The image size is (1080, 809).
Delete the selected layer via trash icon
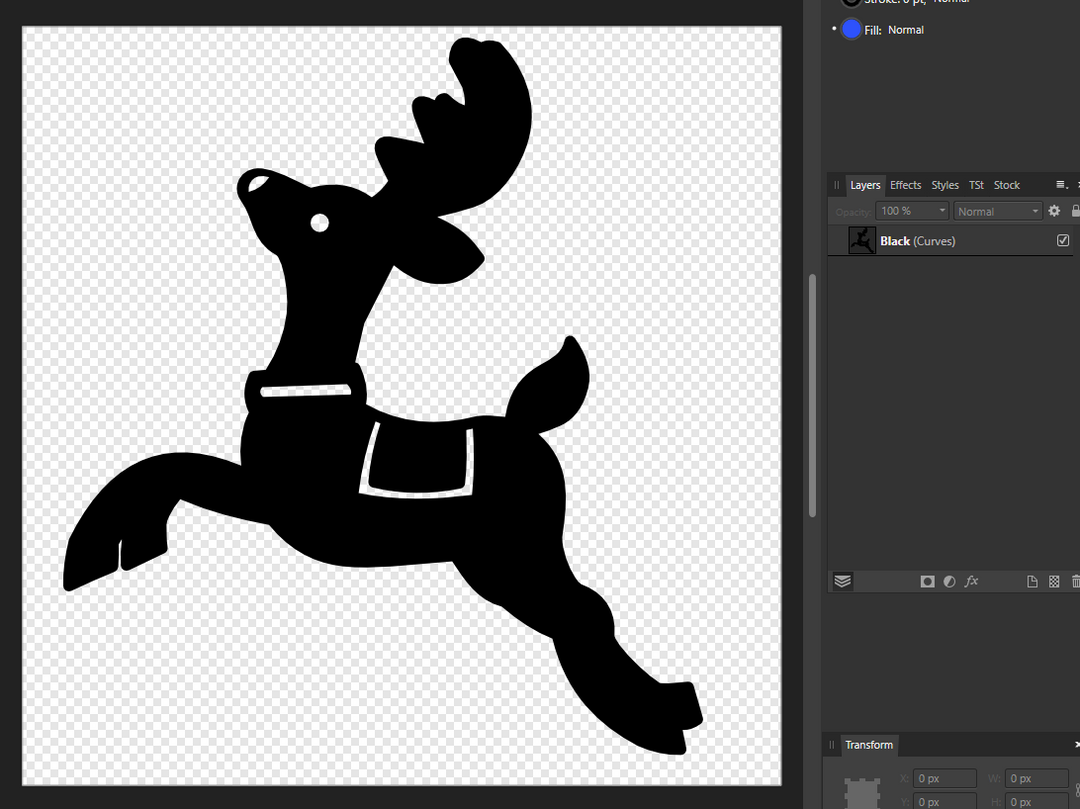coord(1075,581)
